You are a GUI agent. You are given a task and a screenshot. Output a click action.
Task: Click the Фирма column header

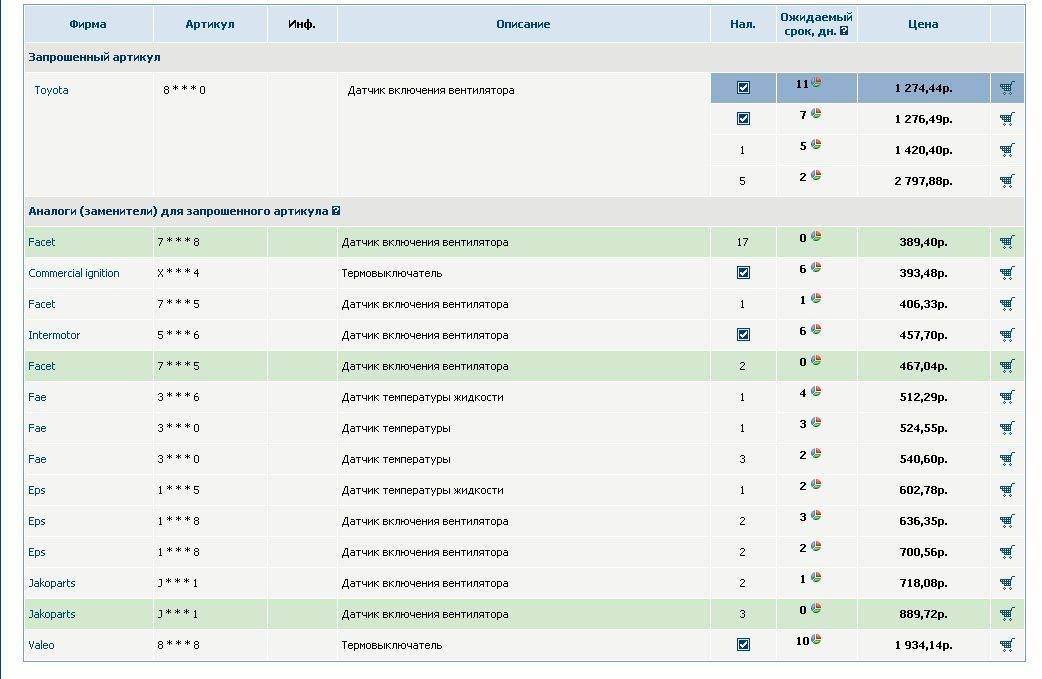[88, 24]
